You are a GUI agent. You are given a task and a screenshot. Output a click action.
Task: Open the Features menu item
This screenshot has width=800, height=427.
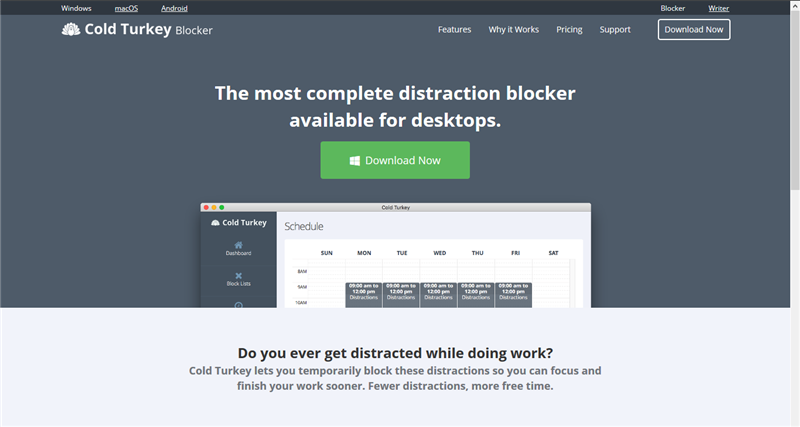[x=454, y=30]
